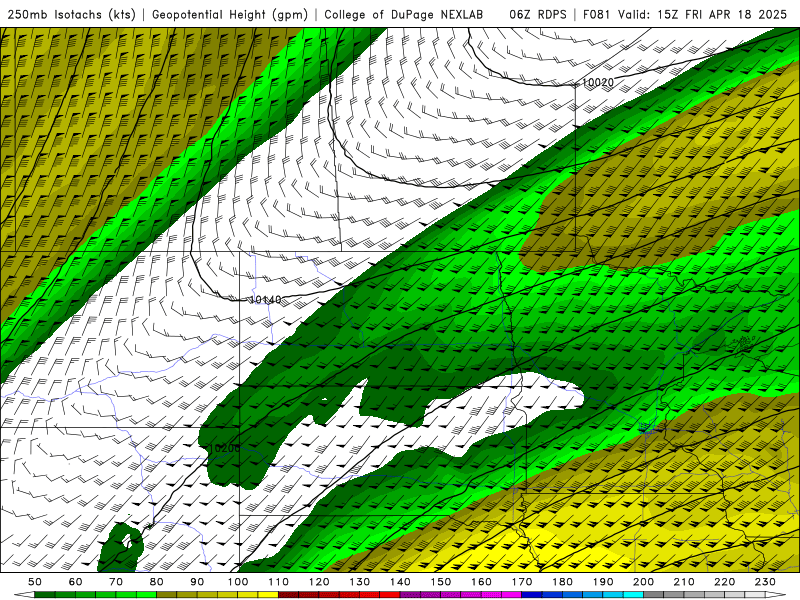The width and height of the screenshot is (800, 600).
Task: Click the 'F081' forecast hour text
Action: click(596, 14)
